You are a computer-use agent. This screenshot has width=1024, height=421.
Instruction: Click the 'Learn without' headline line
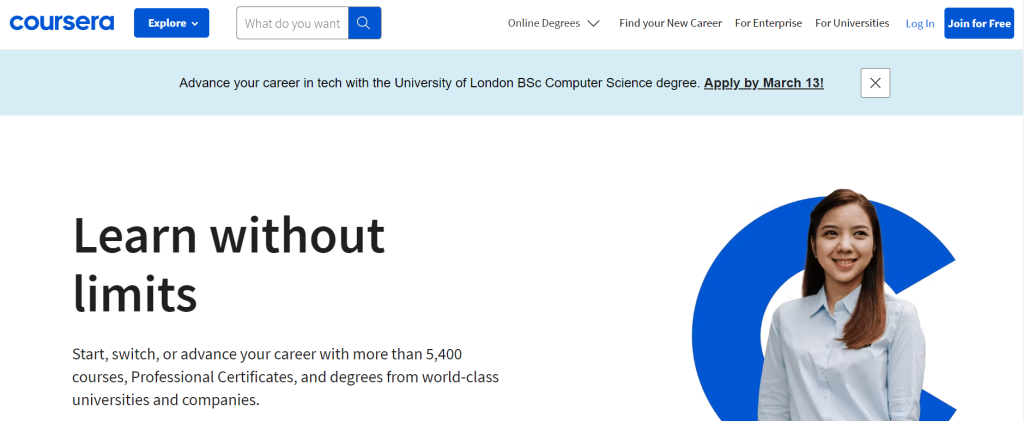tap(229, 237)
